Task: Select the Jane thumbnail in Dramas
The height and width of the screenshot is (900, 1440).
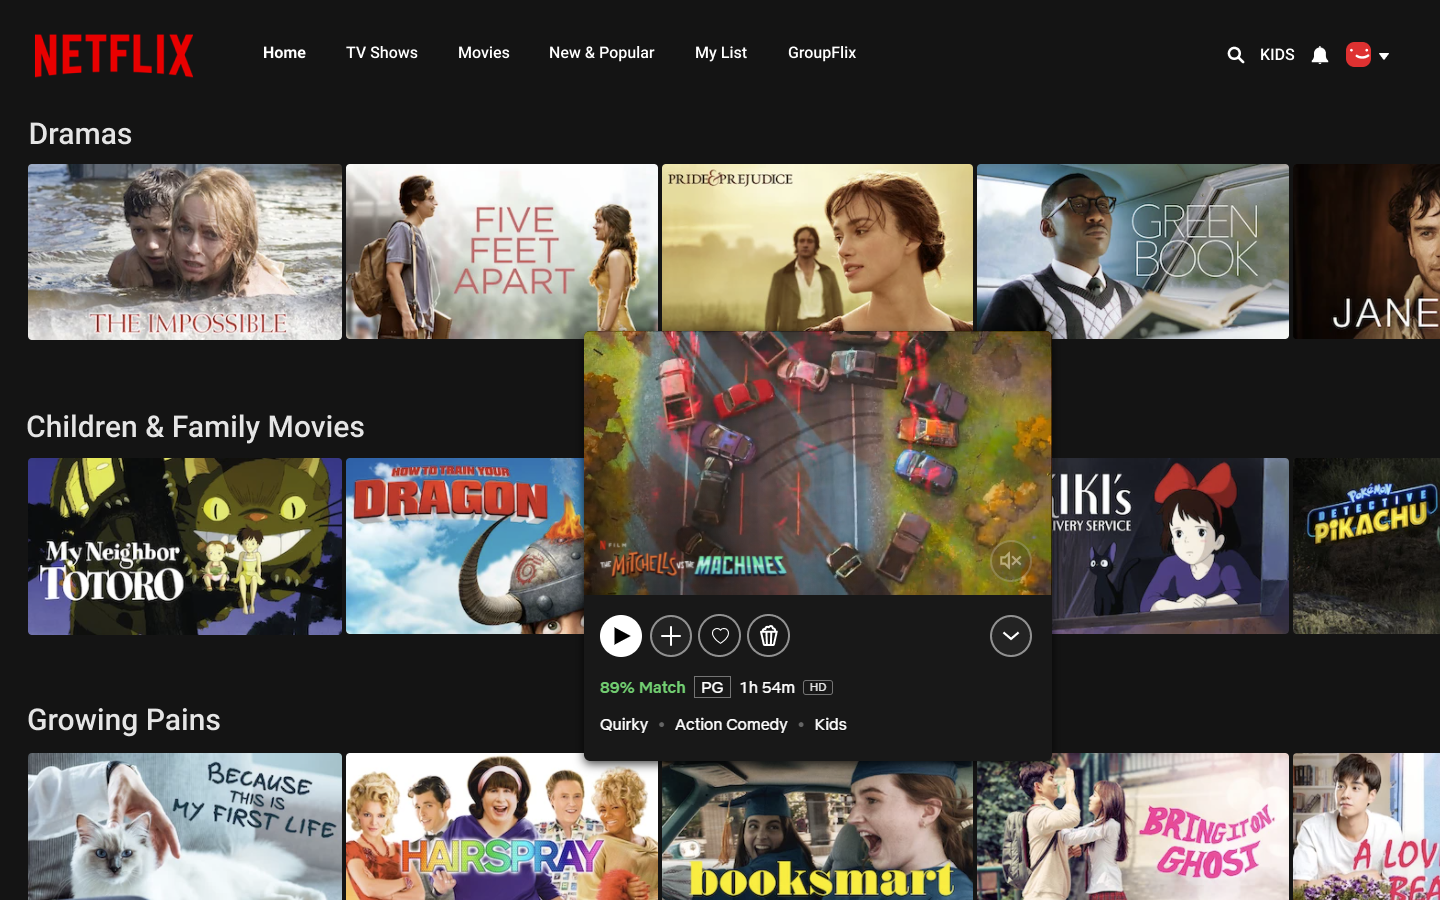Action: (1367, 252)
